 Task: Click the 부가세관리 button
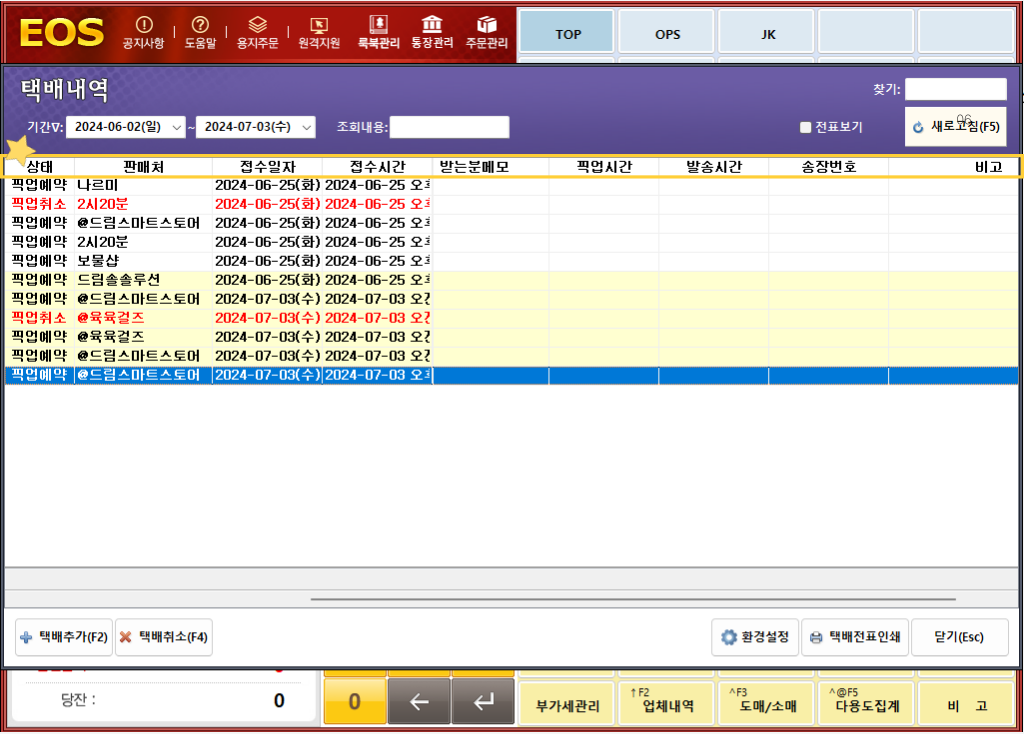point(567,703)
